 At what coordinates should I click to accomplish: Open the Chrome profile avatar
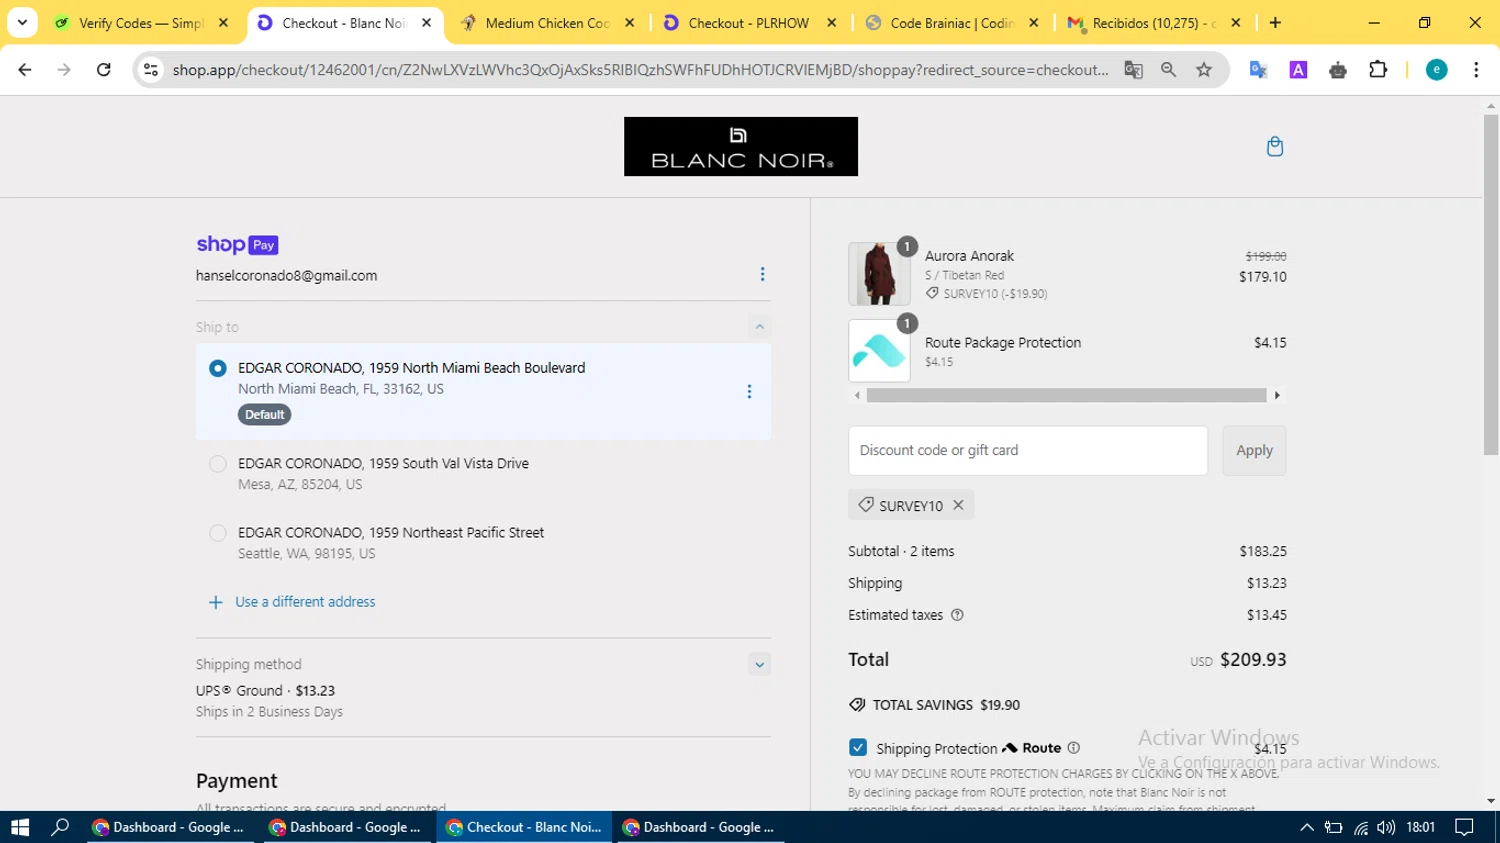coord(1436,70)
